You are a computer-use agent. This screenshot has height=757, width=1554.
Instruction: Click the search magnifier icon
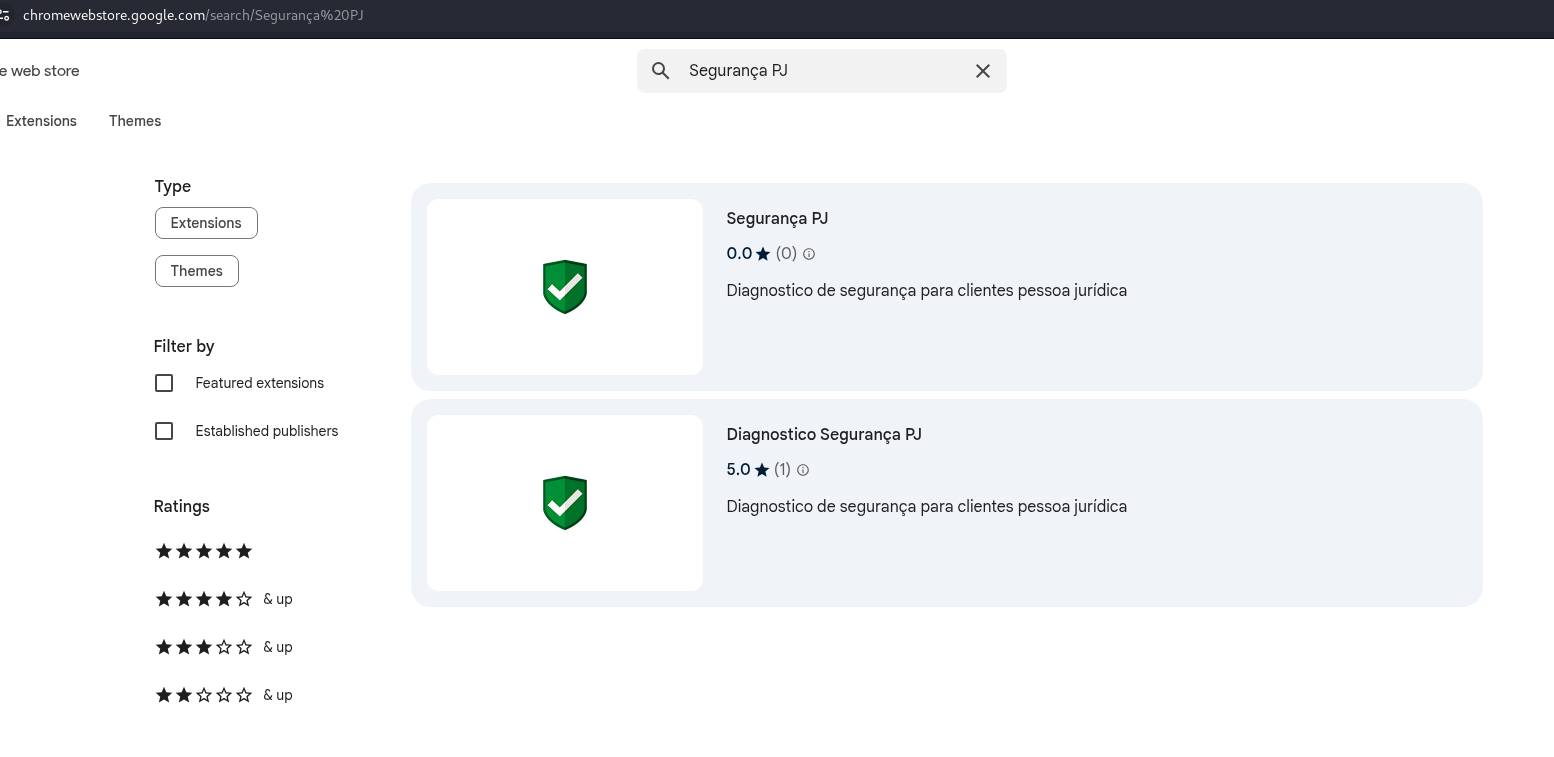(660, 71)
